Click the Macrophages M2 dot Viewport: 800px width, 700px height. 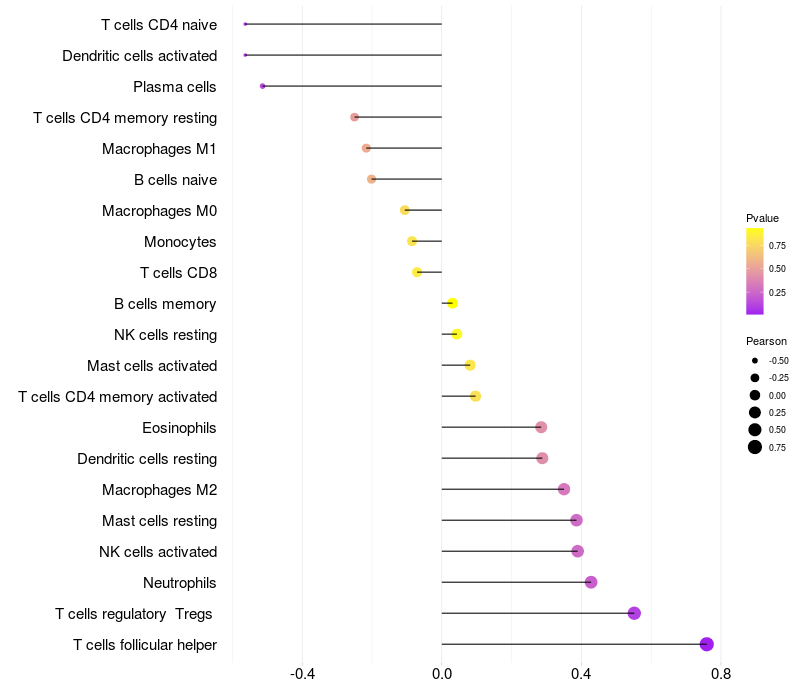(x=564, y=489)
